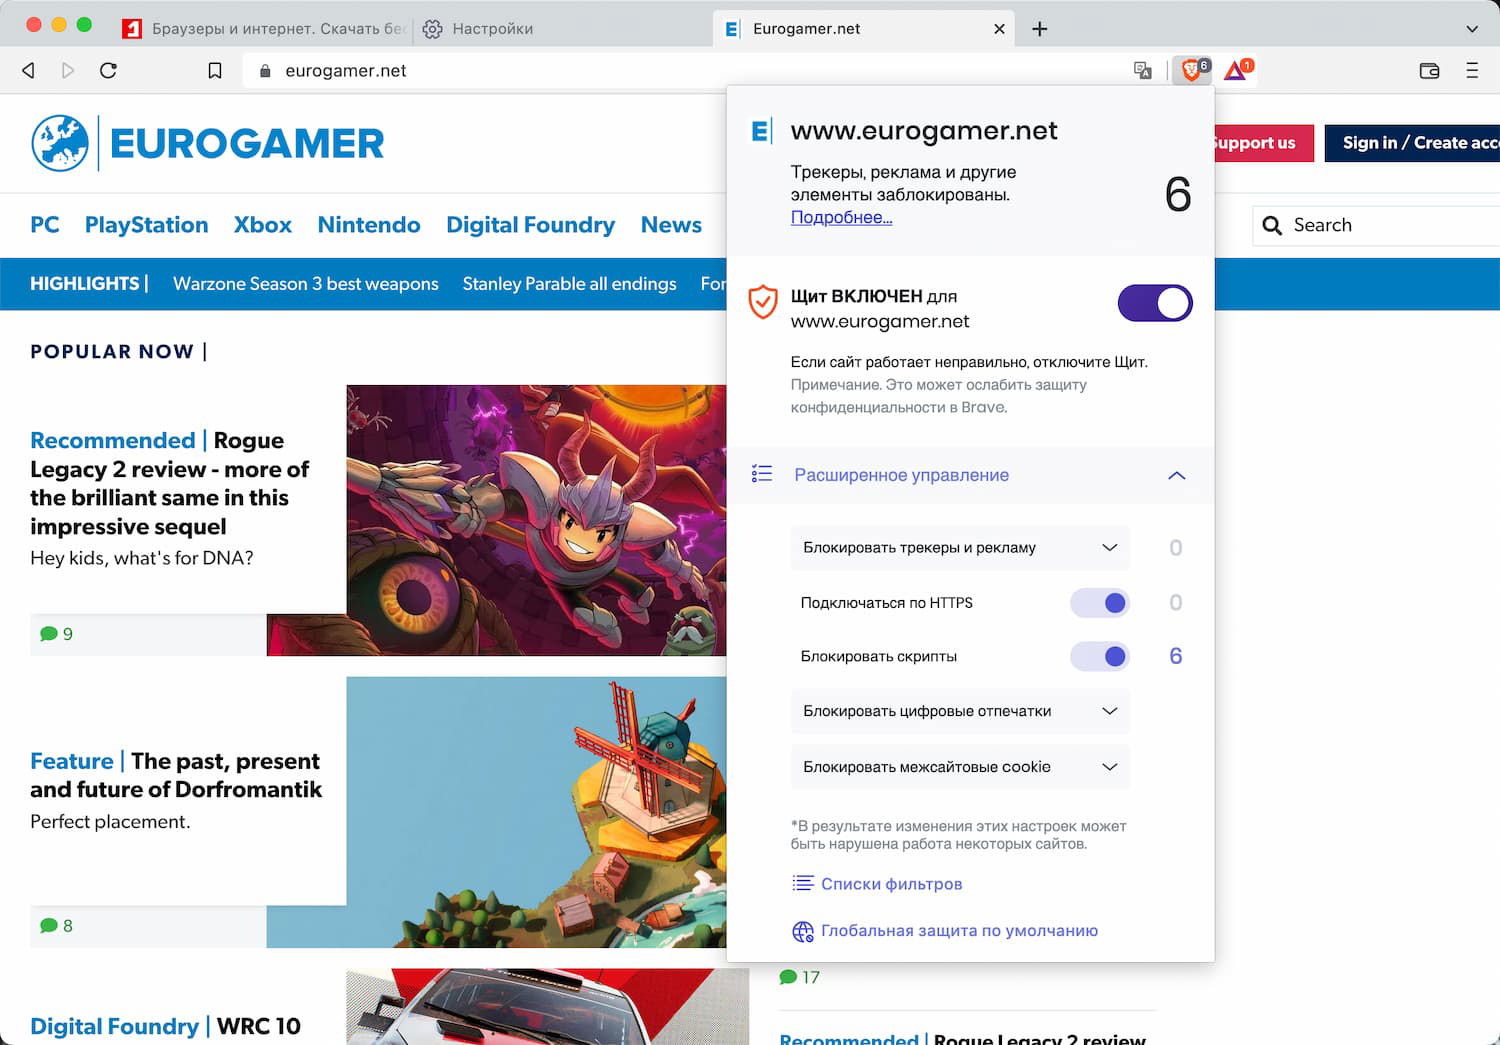This screenshot has height=1045, width=1500.
Task: Open Списки фильтров link
Action: point(891,884)
